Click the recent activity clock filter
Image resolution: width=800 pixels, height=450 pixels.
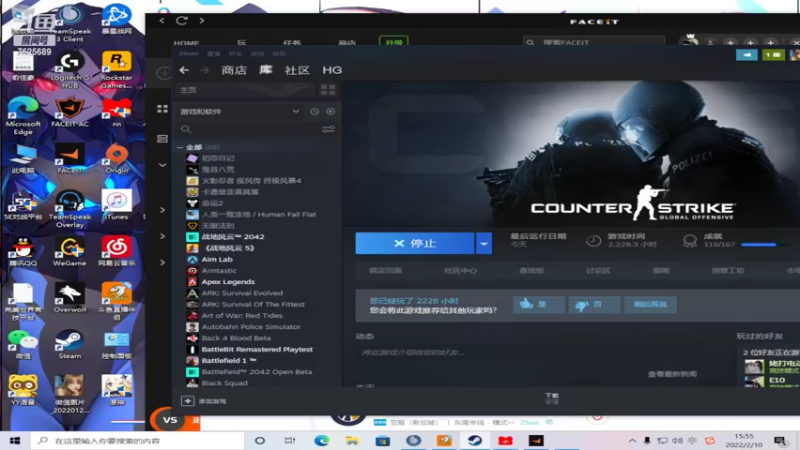pyautogui.click(x=314, y=111)
